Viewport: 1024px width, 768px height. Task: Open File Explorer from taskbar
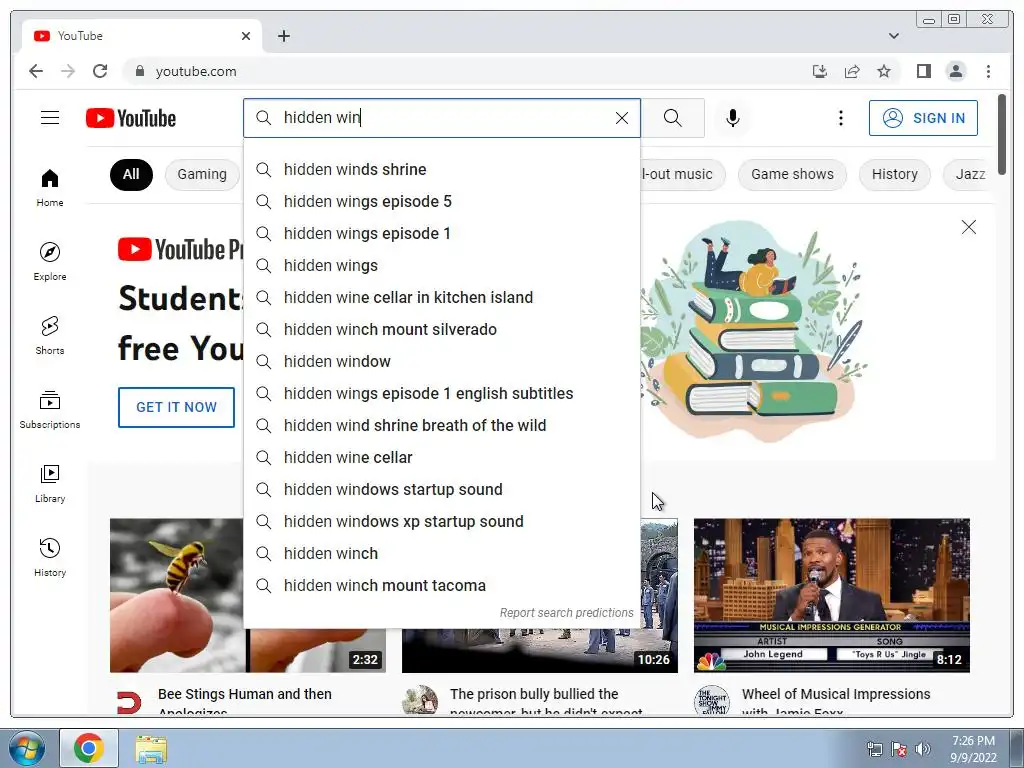point(151,748)
